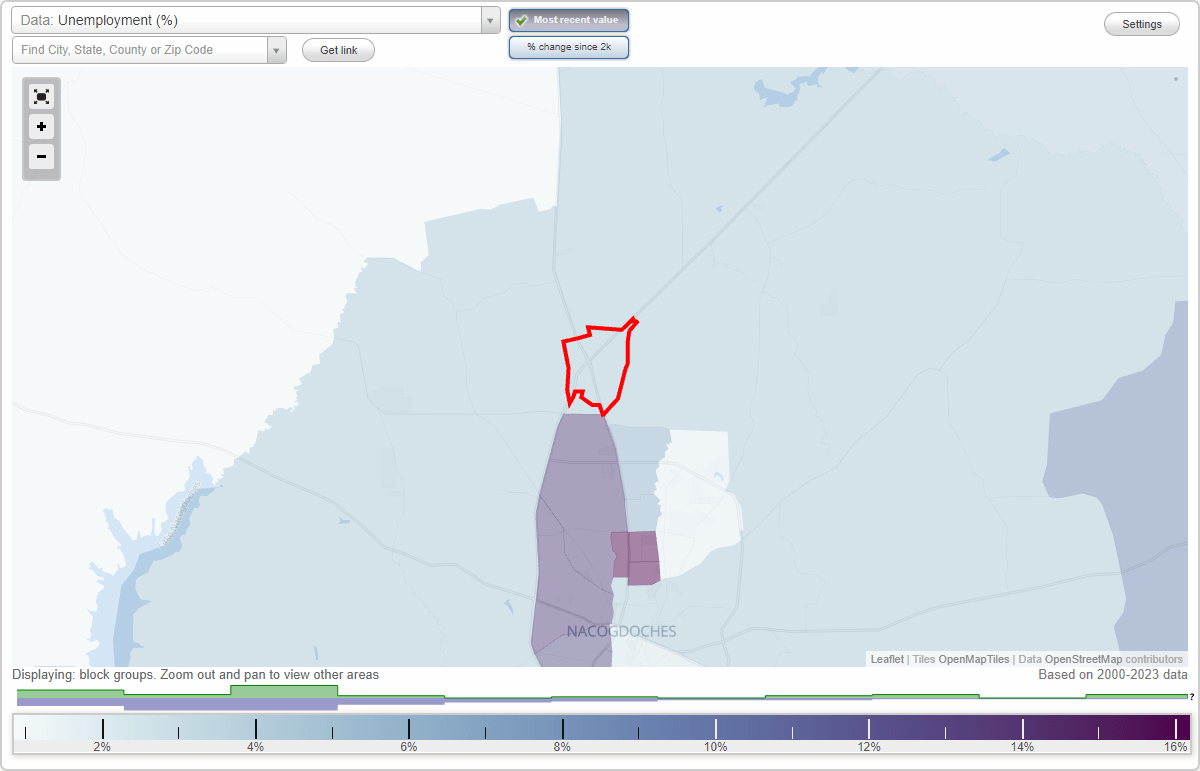Click the Leaflet attribution link
This screenshot has height=771, width=1200.
887,659
